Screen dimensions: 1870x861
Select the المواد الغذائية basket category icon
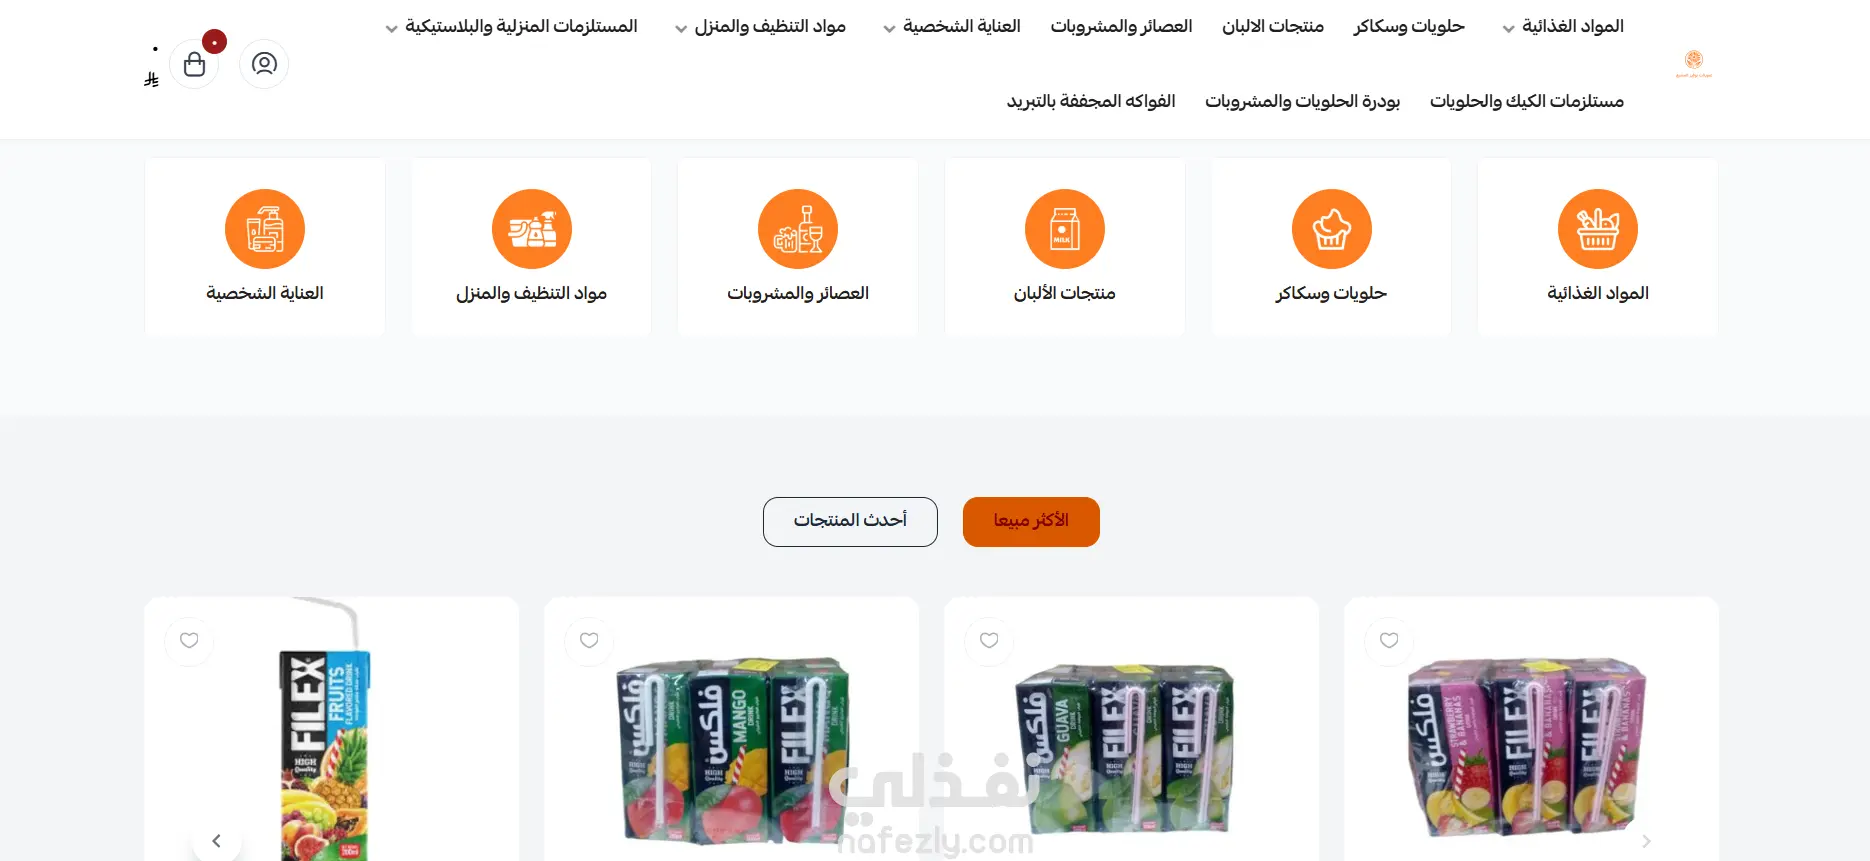pyautogui.click(x=1598, y=229)
